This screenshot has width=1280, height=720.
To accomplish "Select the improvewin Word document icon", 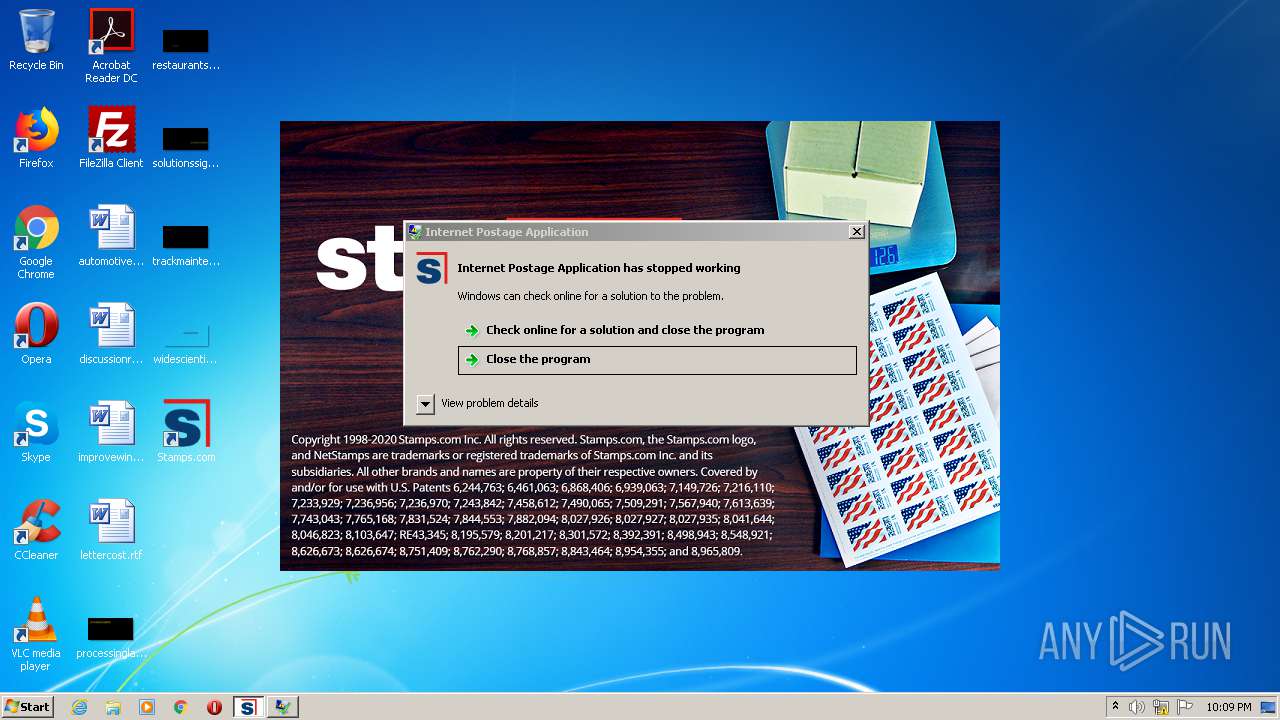I will coord(111,432).
